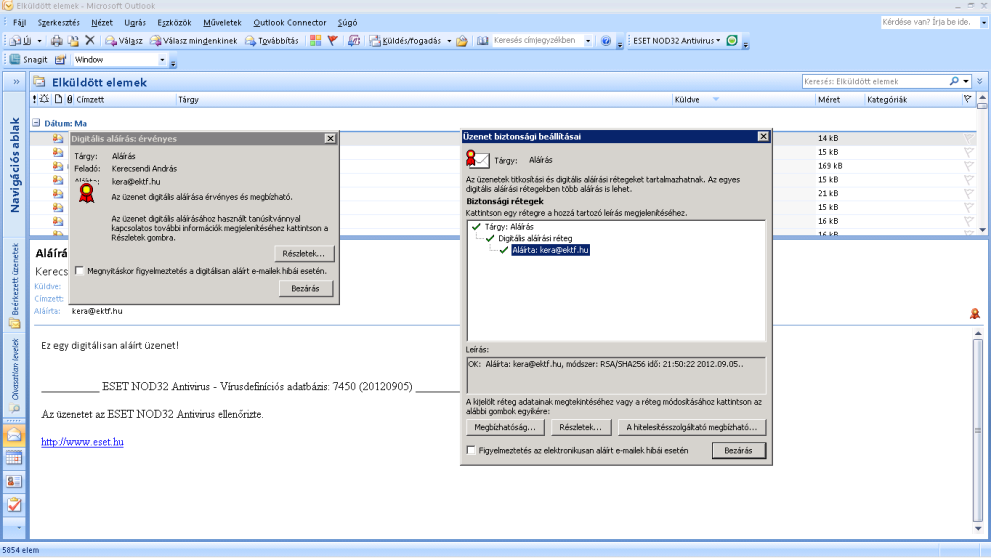991x558 pixels.
Task: Open the Szerkesztés menu
Action: coord(58,23)
